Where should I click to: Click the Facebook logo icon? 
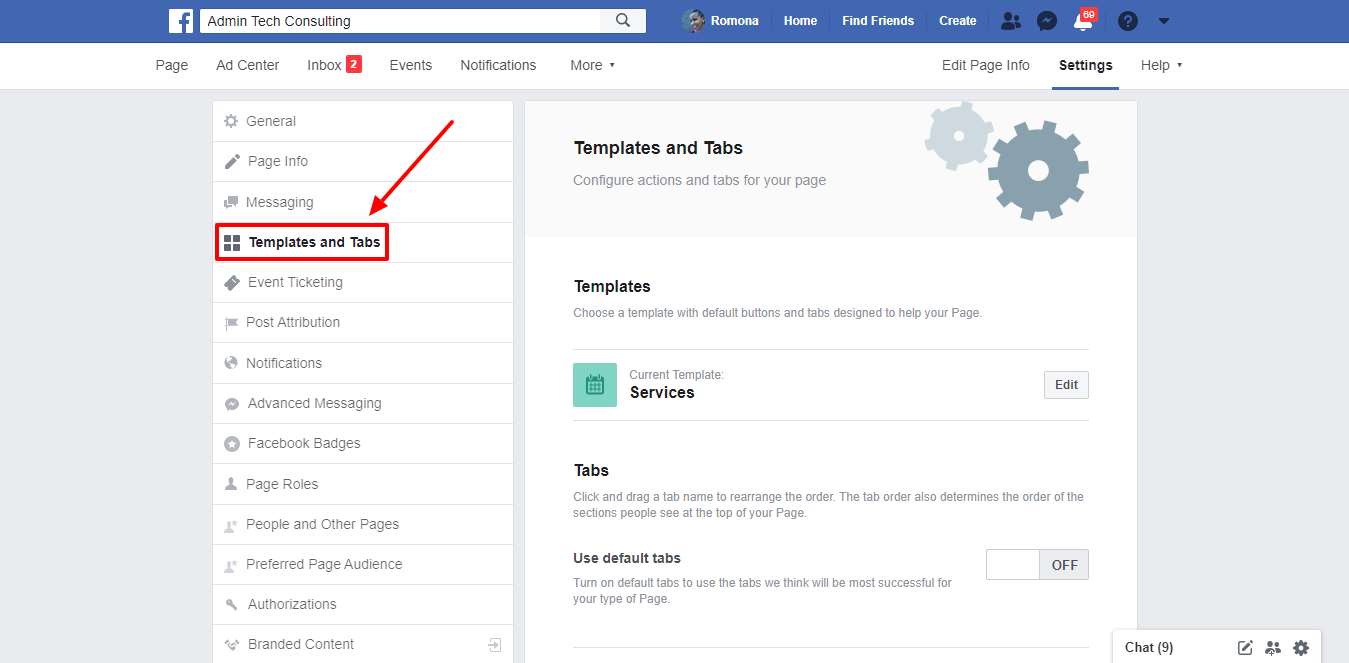(x=181, y=20)
